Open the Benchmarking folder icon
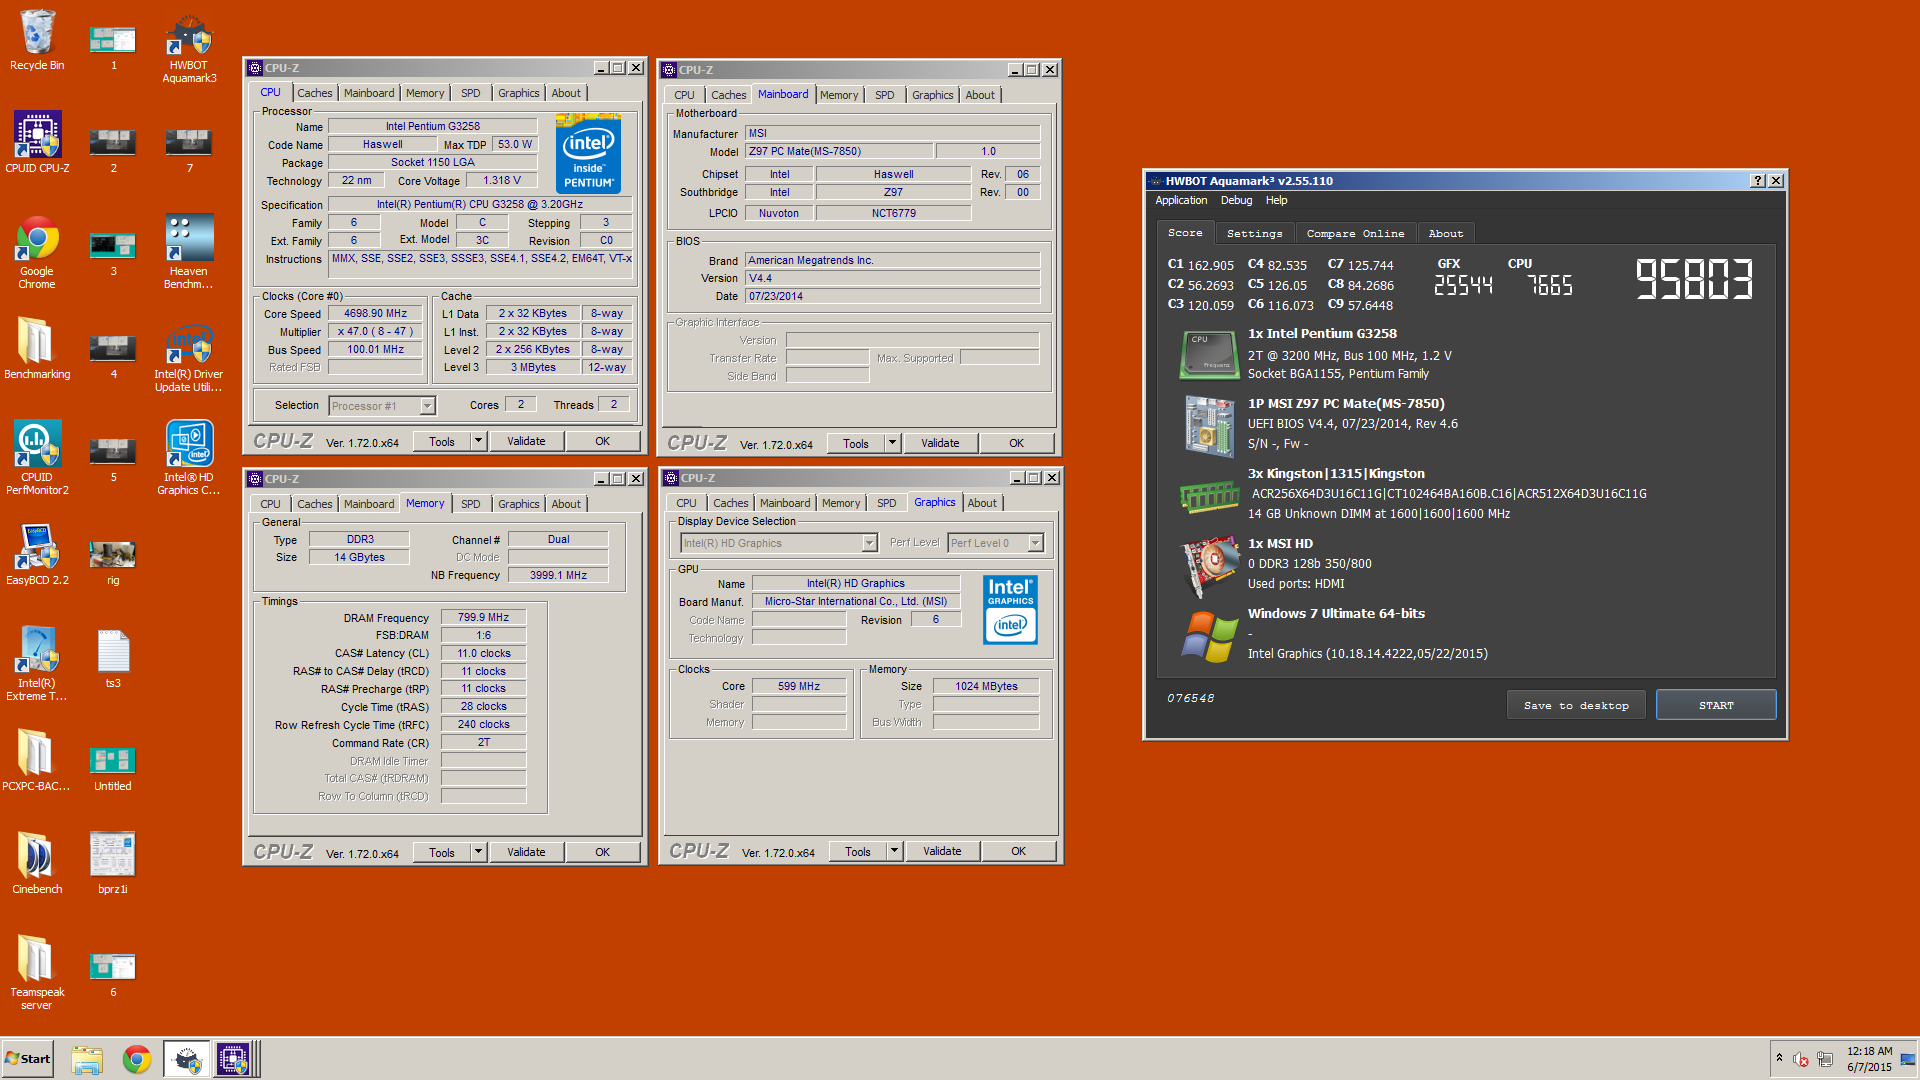 coord(37,348)
